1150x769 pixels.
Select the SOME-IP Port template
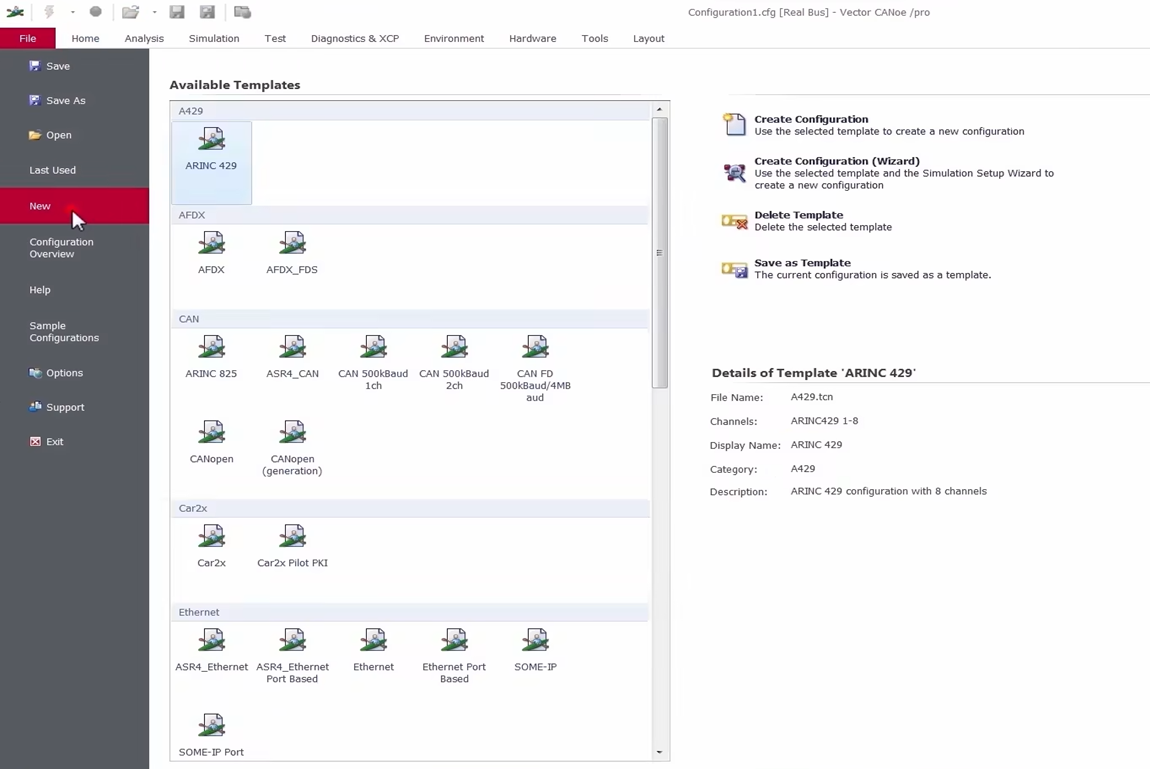pyautogui.click(x=211, y=735)
